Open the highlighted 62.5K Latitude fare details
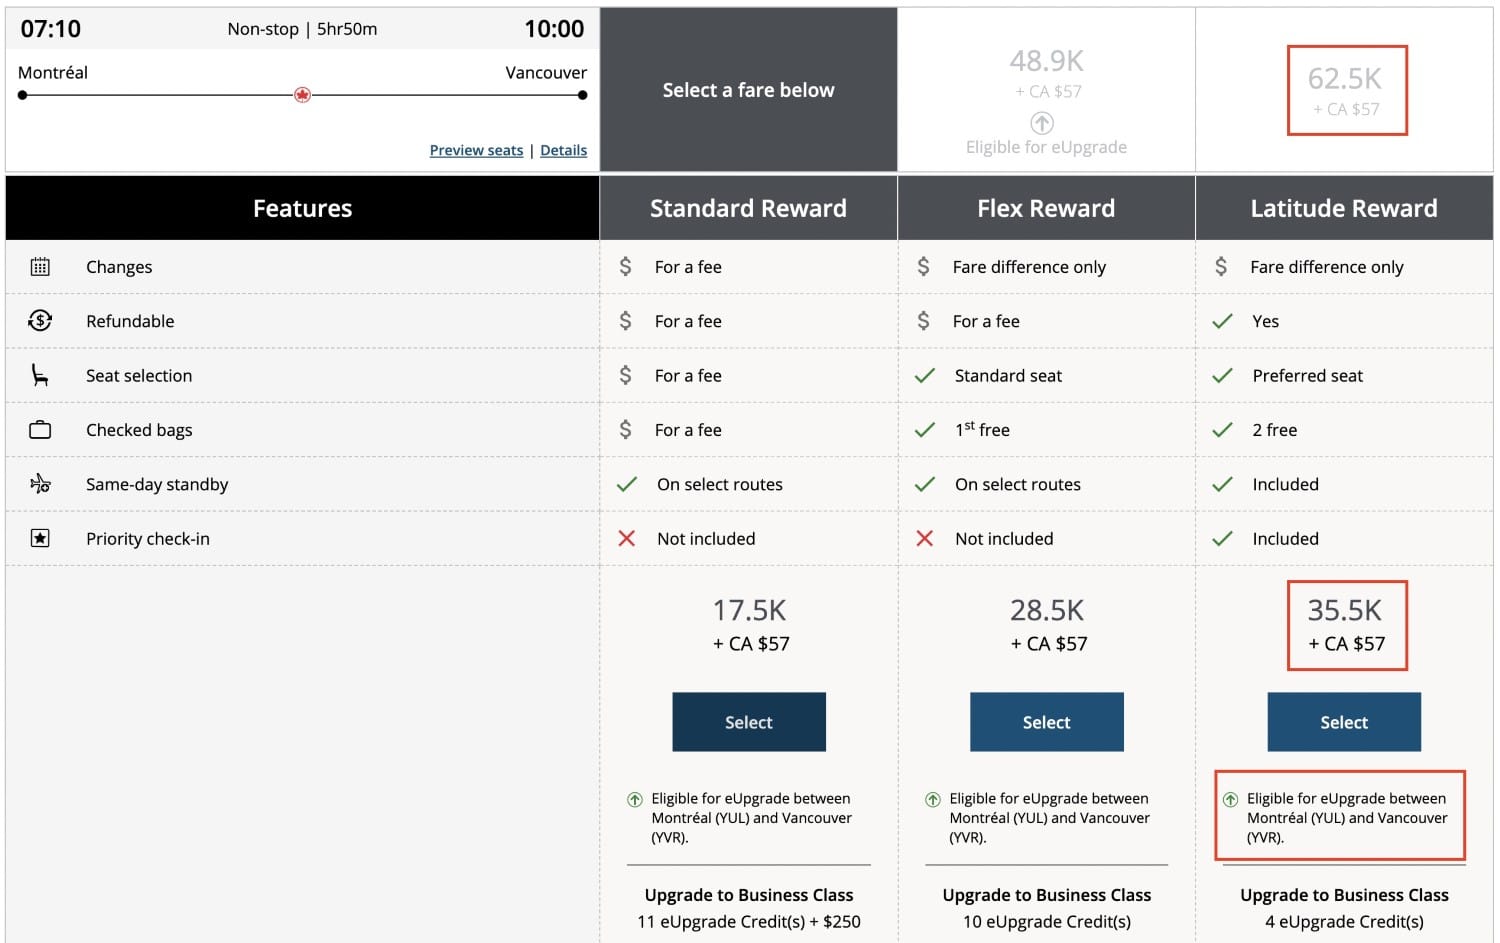1500x943 pixels. point(1346,89)
